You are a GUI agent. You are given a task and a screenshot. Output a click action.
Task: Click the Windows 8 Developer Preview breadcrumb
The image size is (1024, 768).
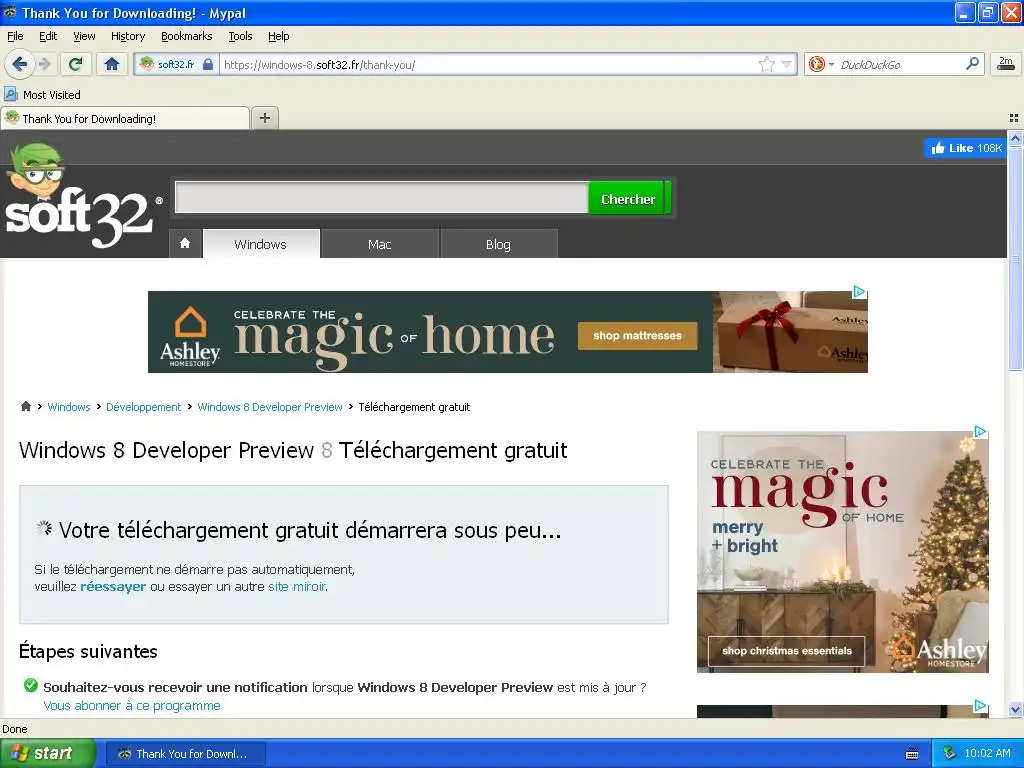click(x=270, y=407)
